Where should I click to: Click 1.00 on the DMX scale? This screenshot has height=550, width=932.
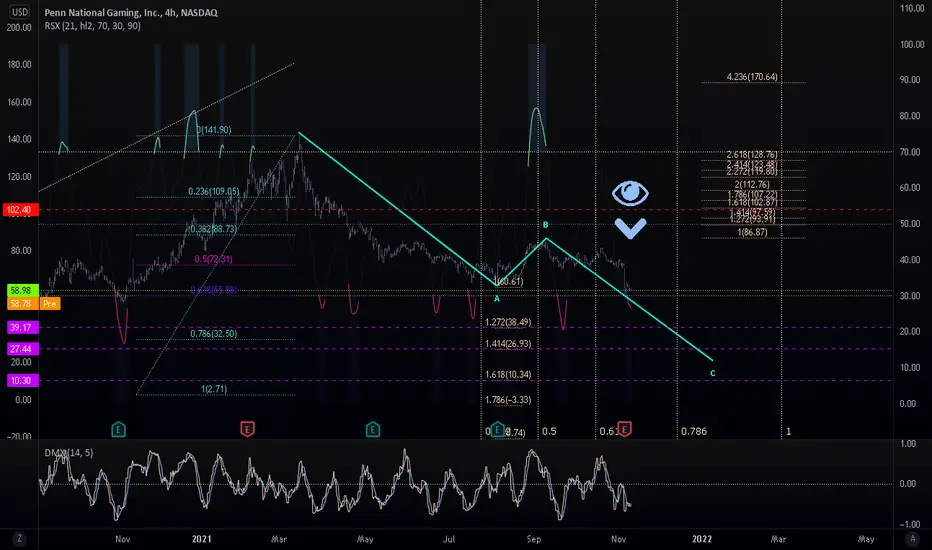point(908,444)
